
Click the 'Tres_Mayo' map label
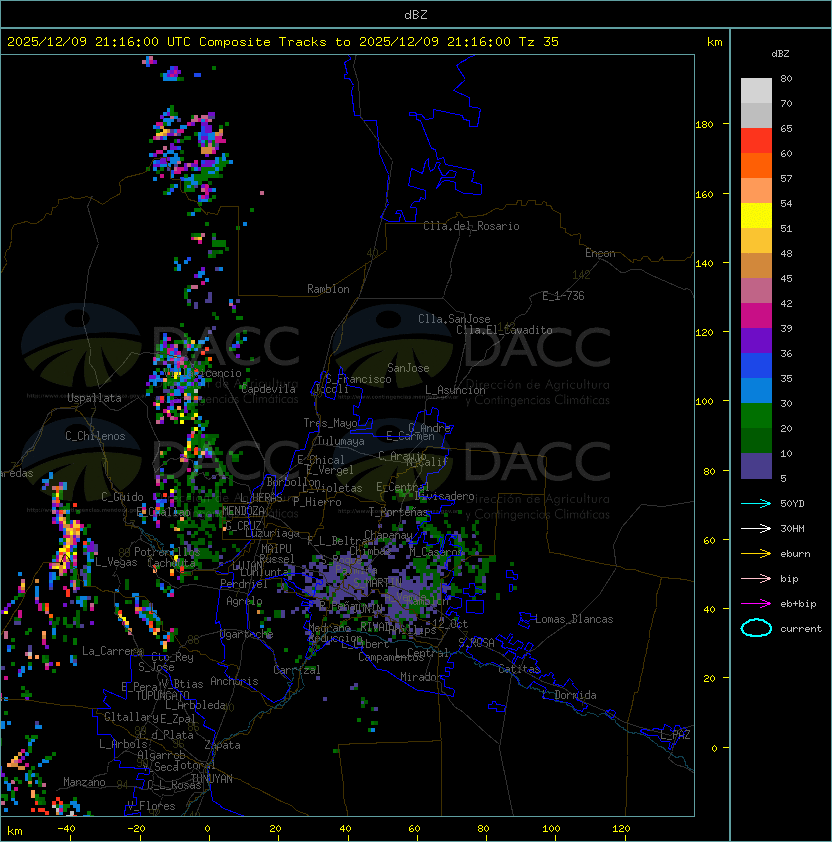point(330,423)
